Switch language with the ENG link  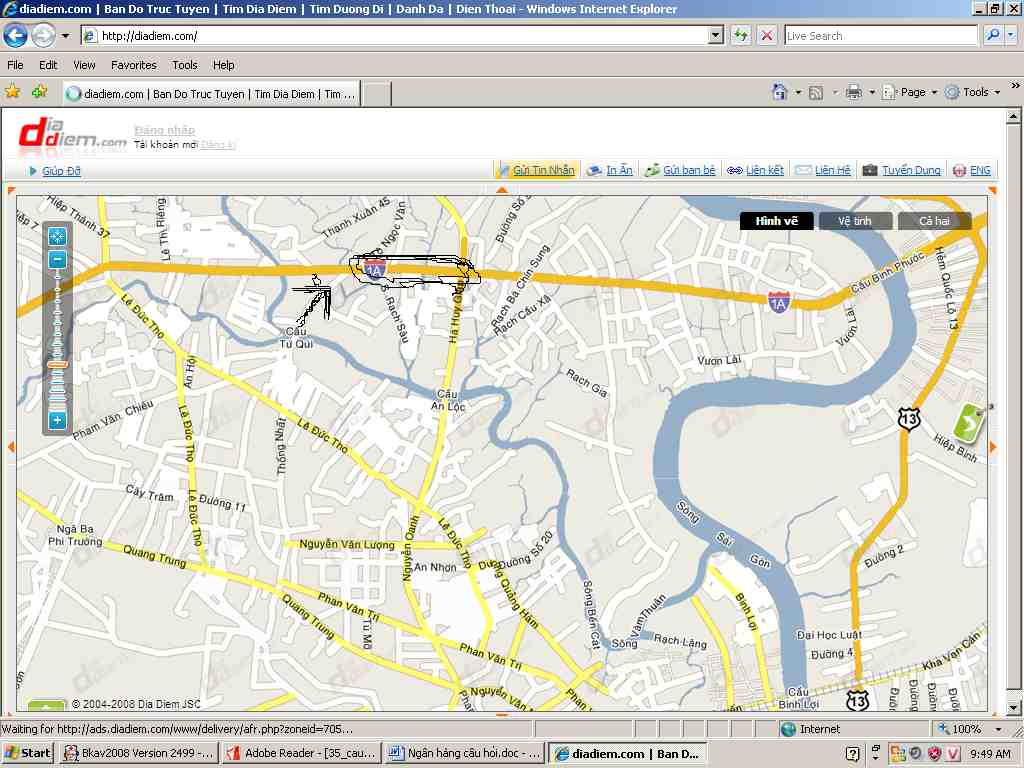point(980,170)
